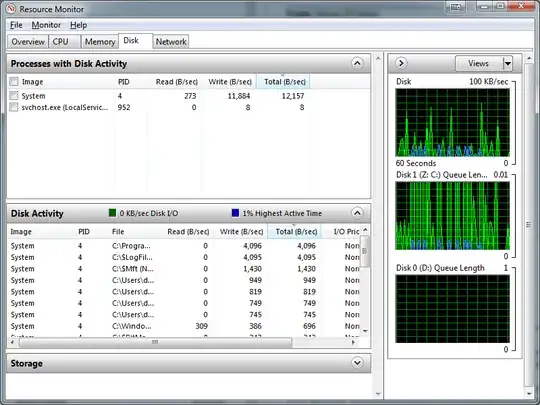This screenshot has height=405, width=540.
Task: Click the 949 write value row
Action: (x=255, y=280)
